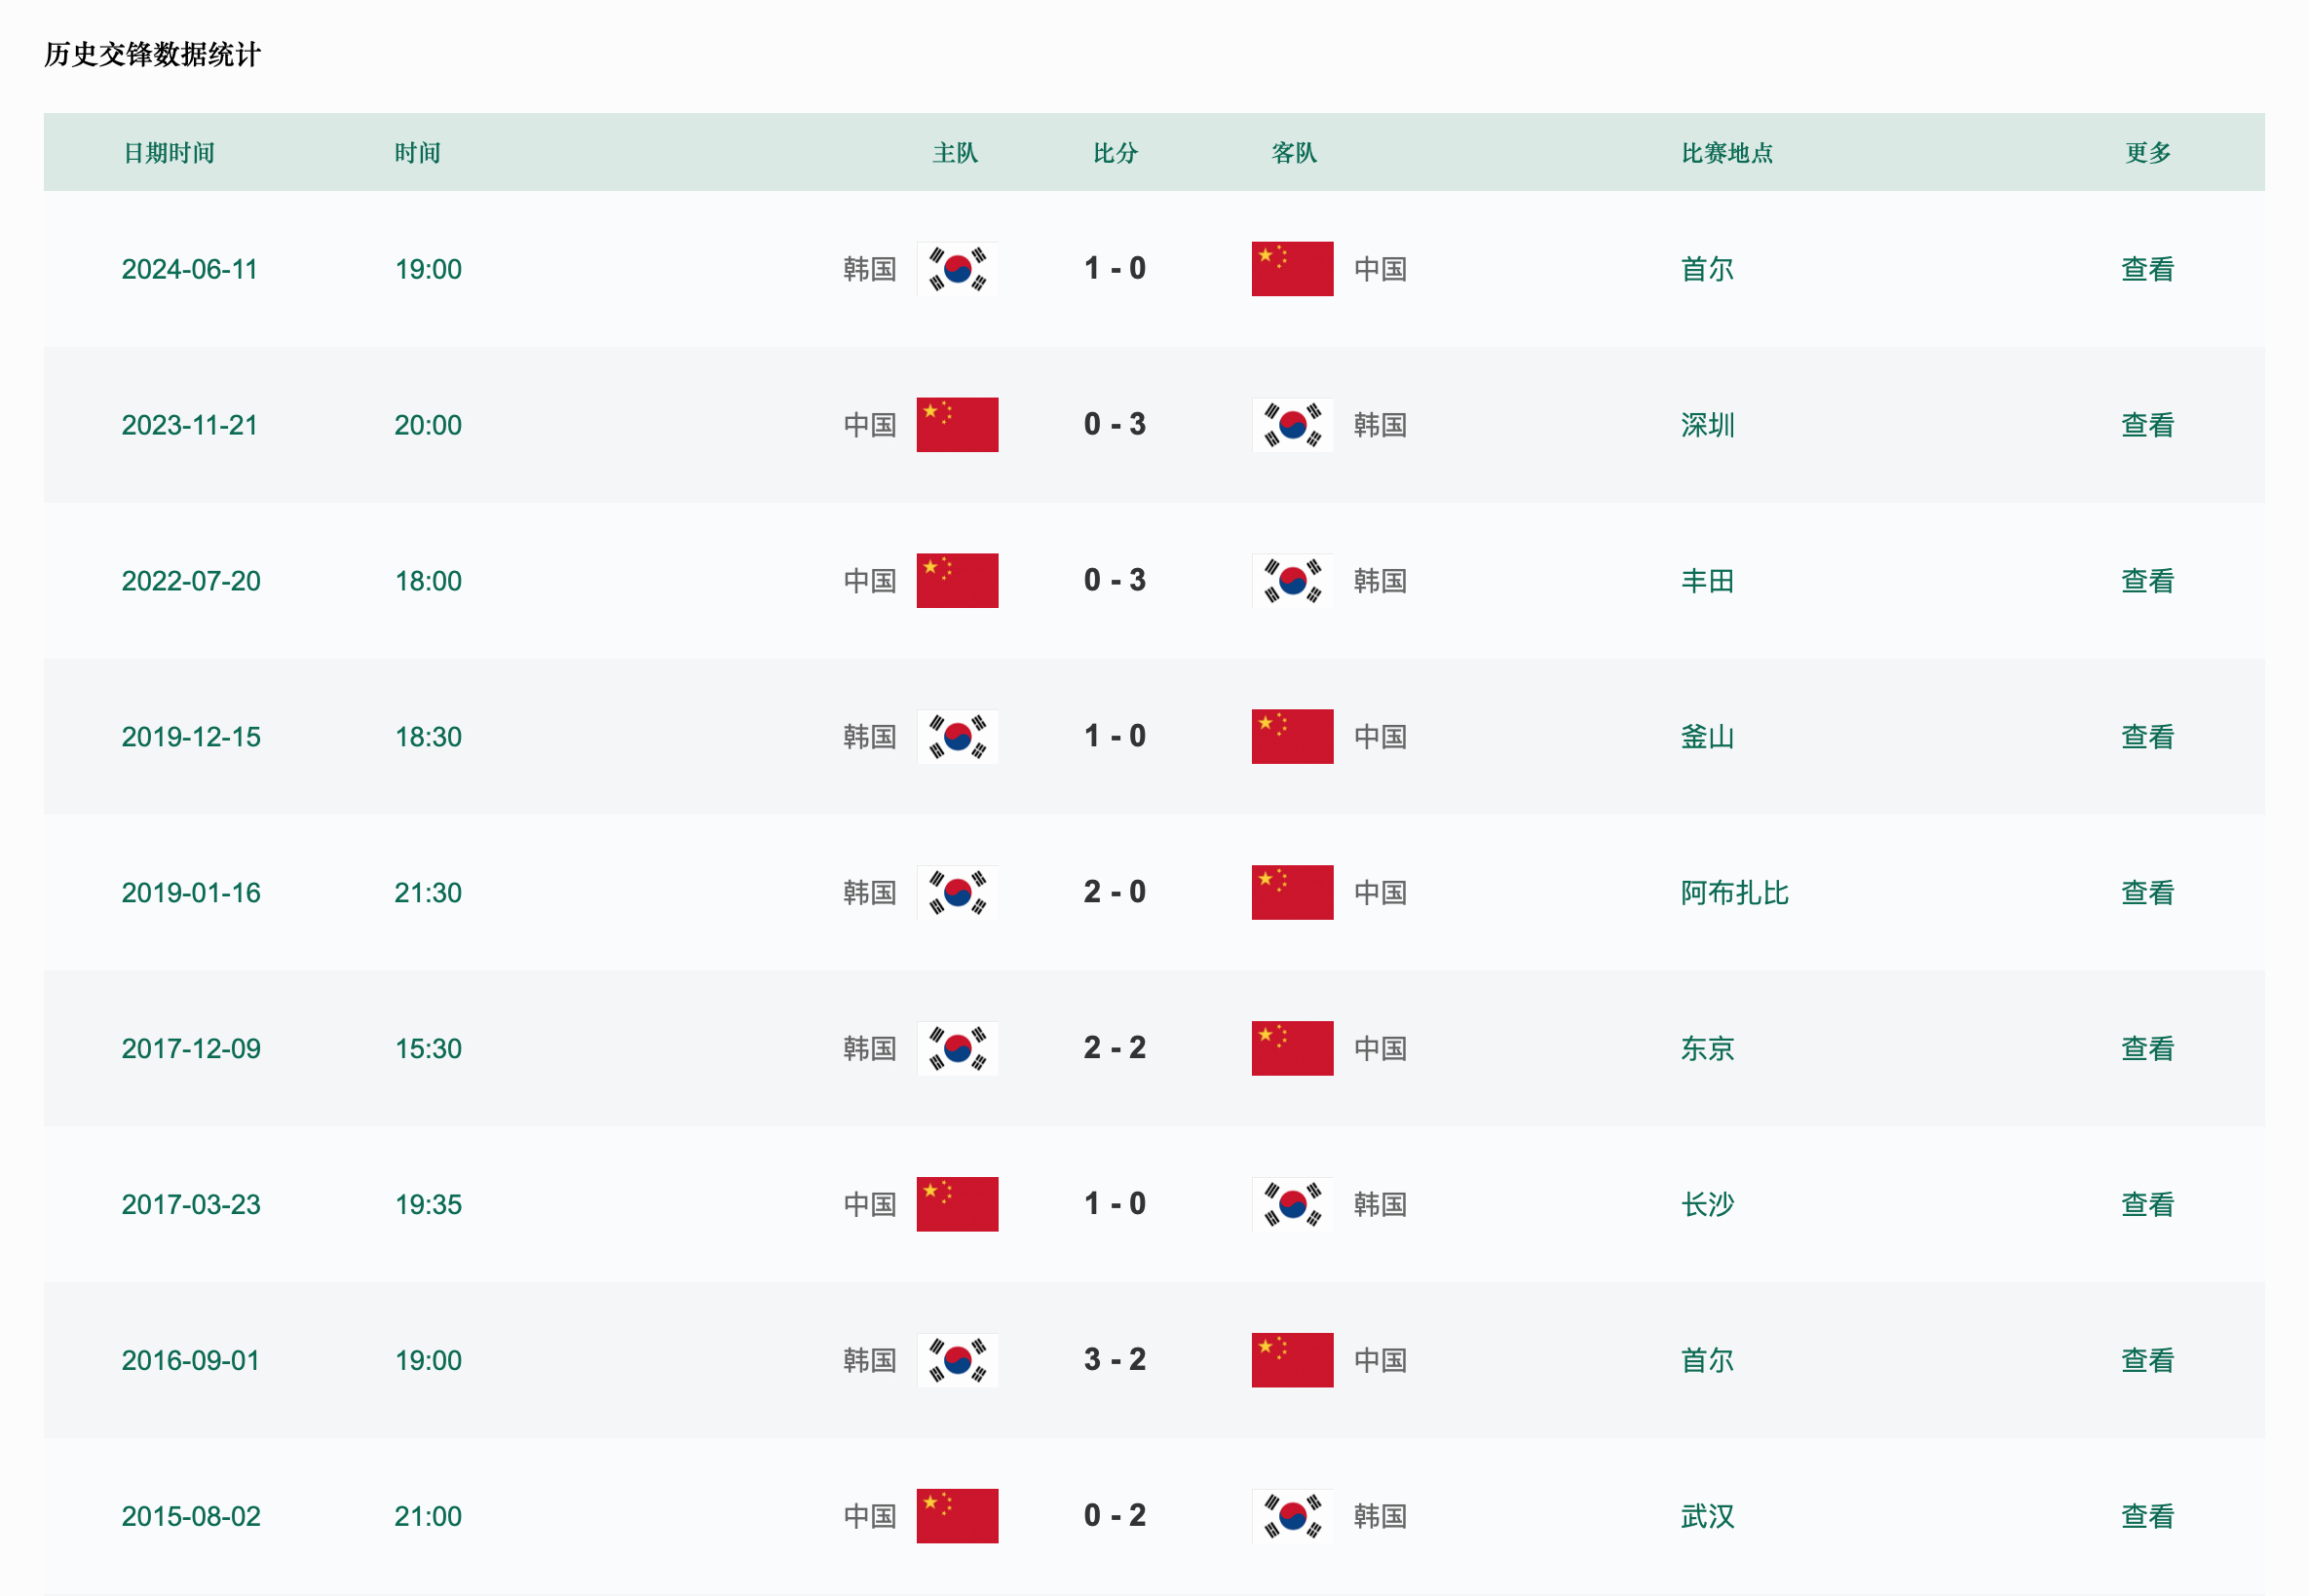This screenshot has width=2309, height=1596.
Task: Click the 2022-07-20 date entry
Action: pos(191,581)
